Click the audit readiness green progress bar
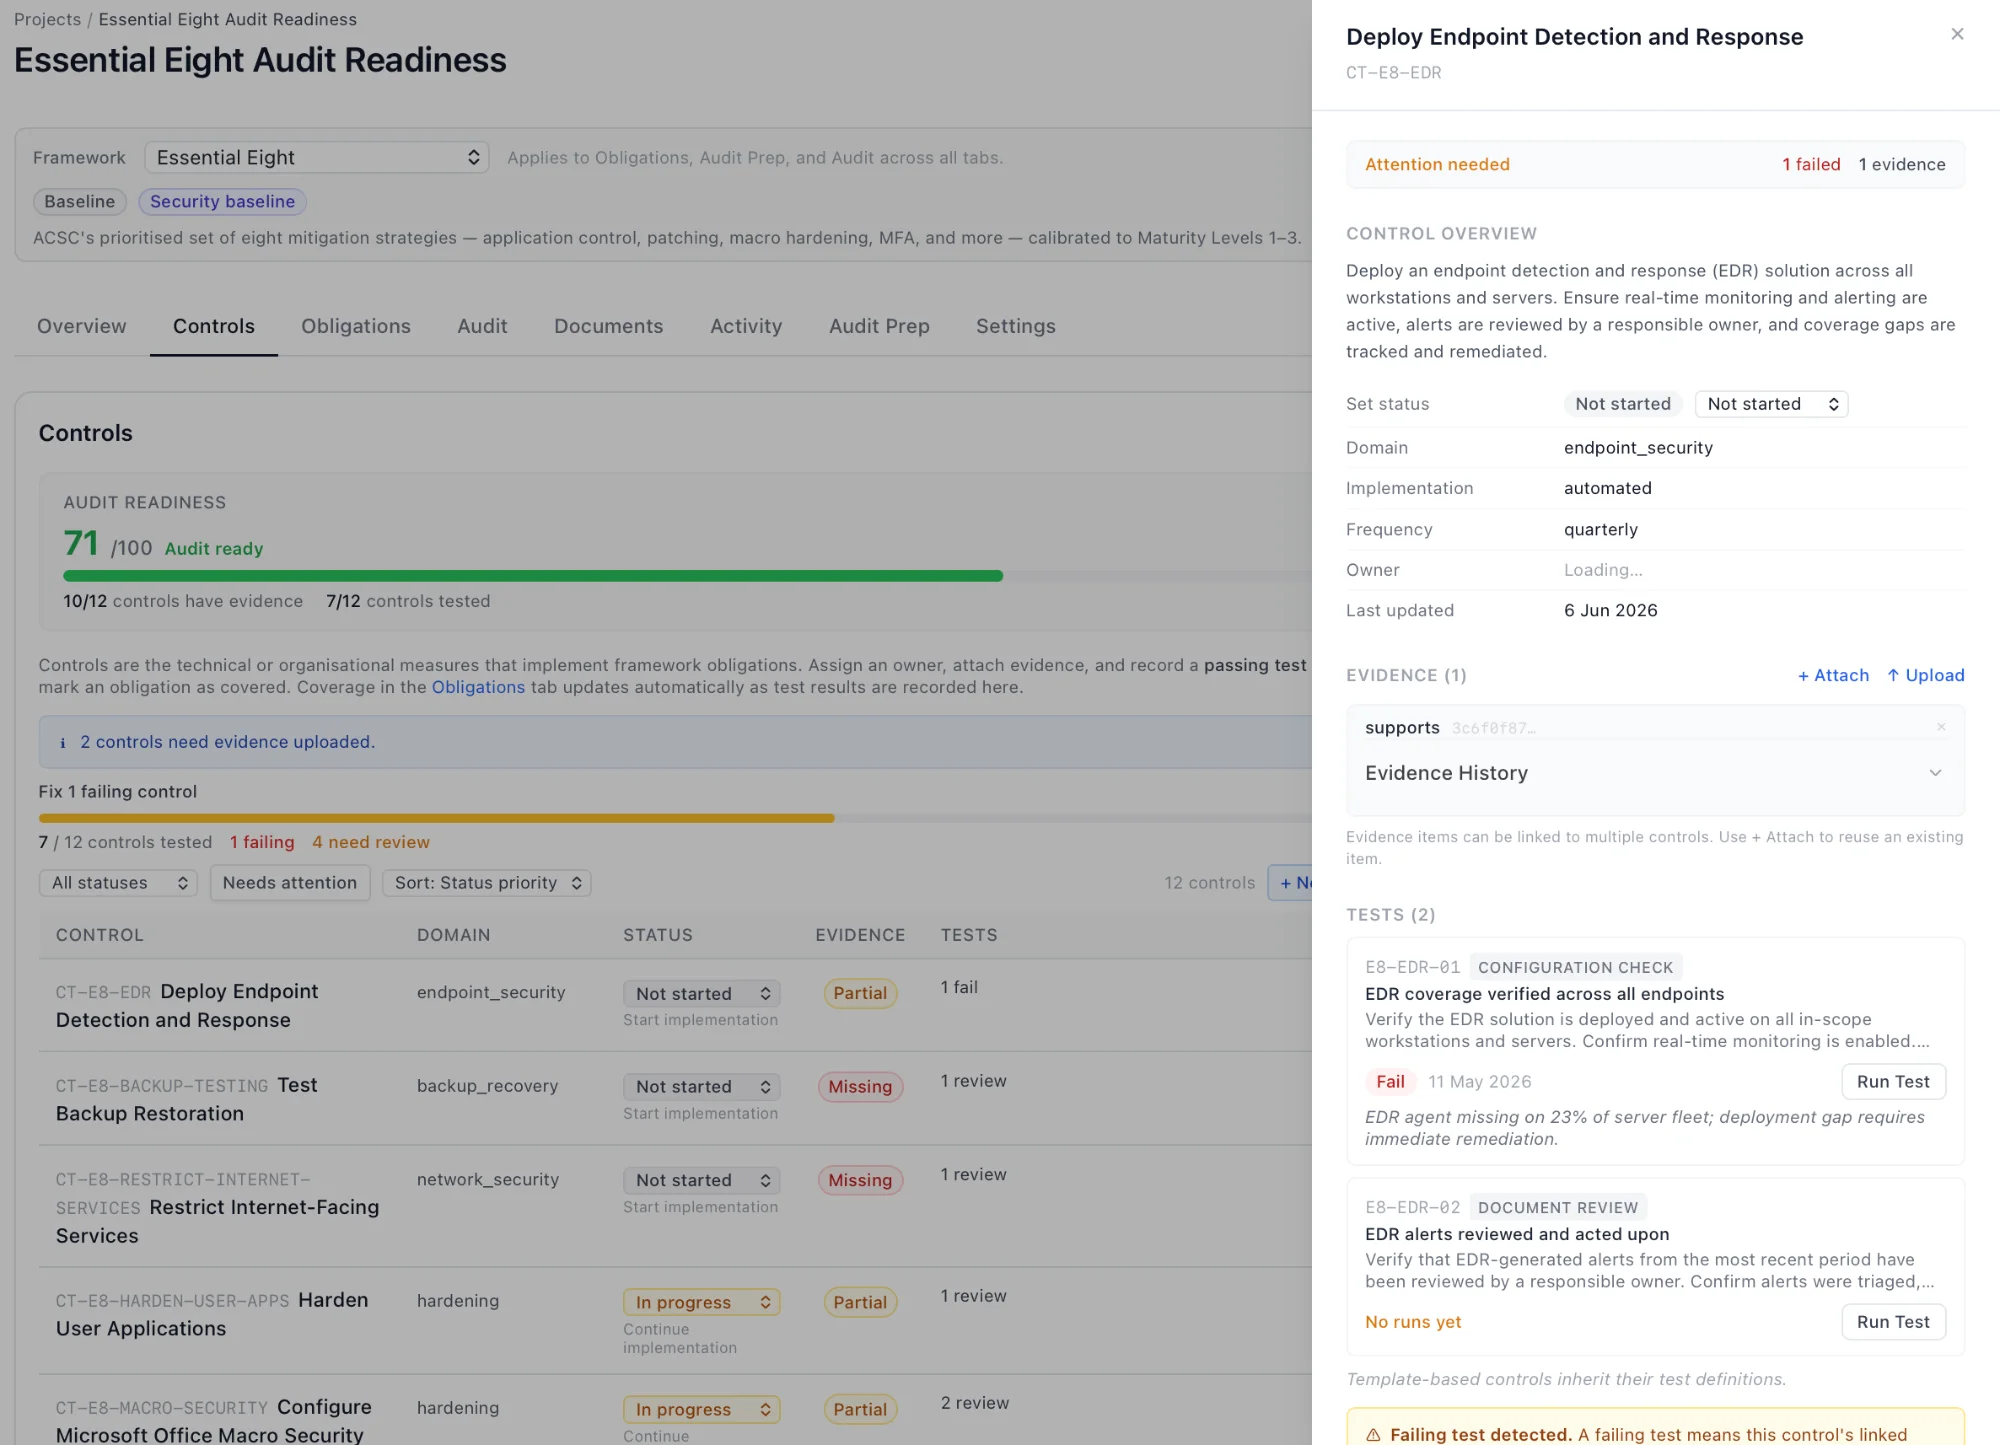Image resolution: width=2000 pixels, height=1445 pixels. click(x=533, y=576)
